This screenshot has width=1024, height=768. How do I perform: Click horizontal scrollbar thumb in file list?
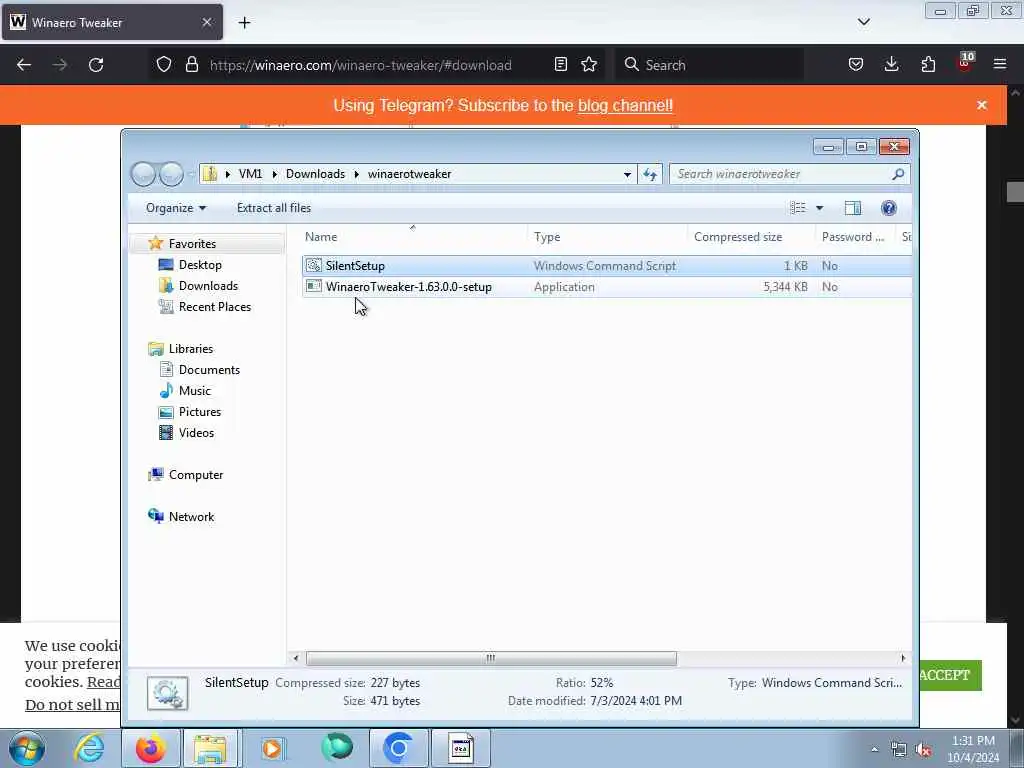(x=491, y=658)
